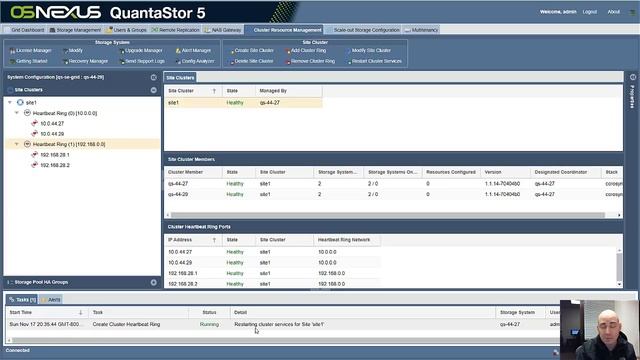Image resolution: width=640 pixels, height=360 pixels.
Task: Select 192.168.28.1 tree item
Action: [55, 155]
